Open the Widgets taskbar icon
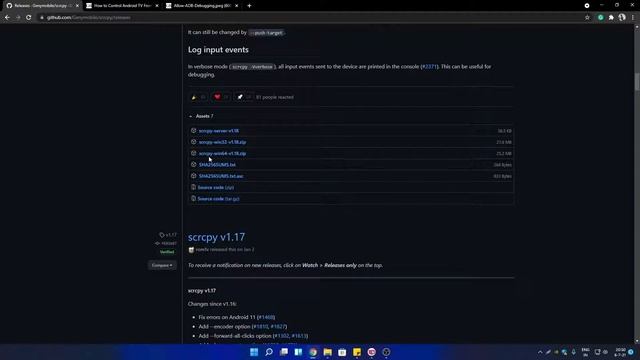Screen dimensions: 640x360 click(298, 352)
